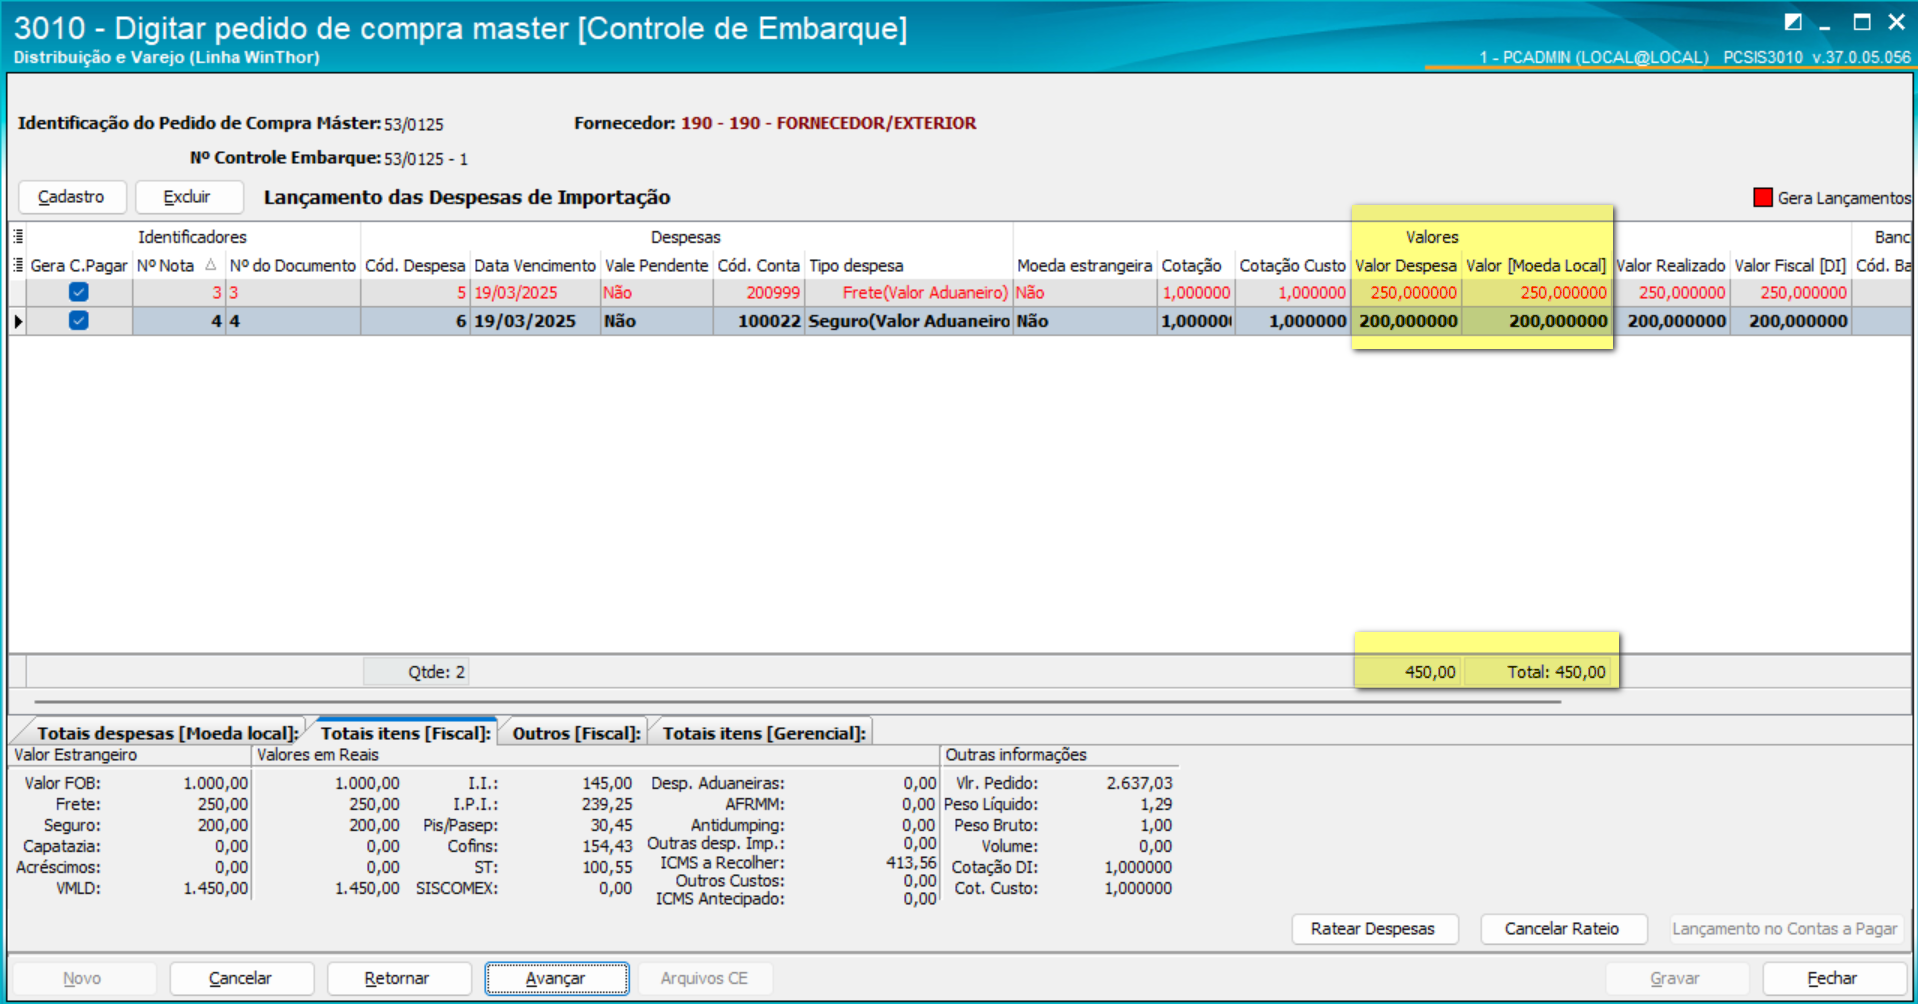Click the Total: 450,00 footer cell
The height and width of the screenshot is (1004, 1918).
coord(1537,672)
